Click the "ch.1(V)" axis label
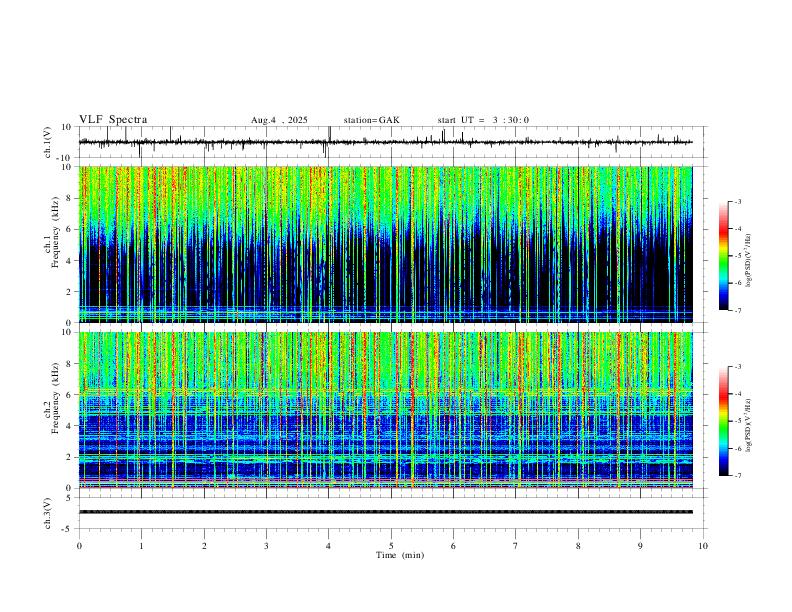 coord(48,142)
